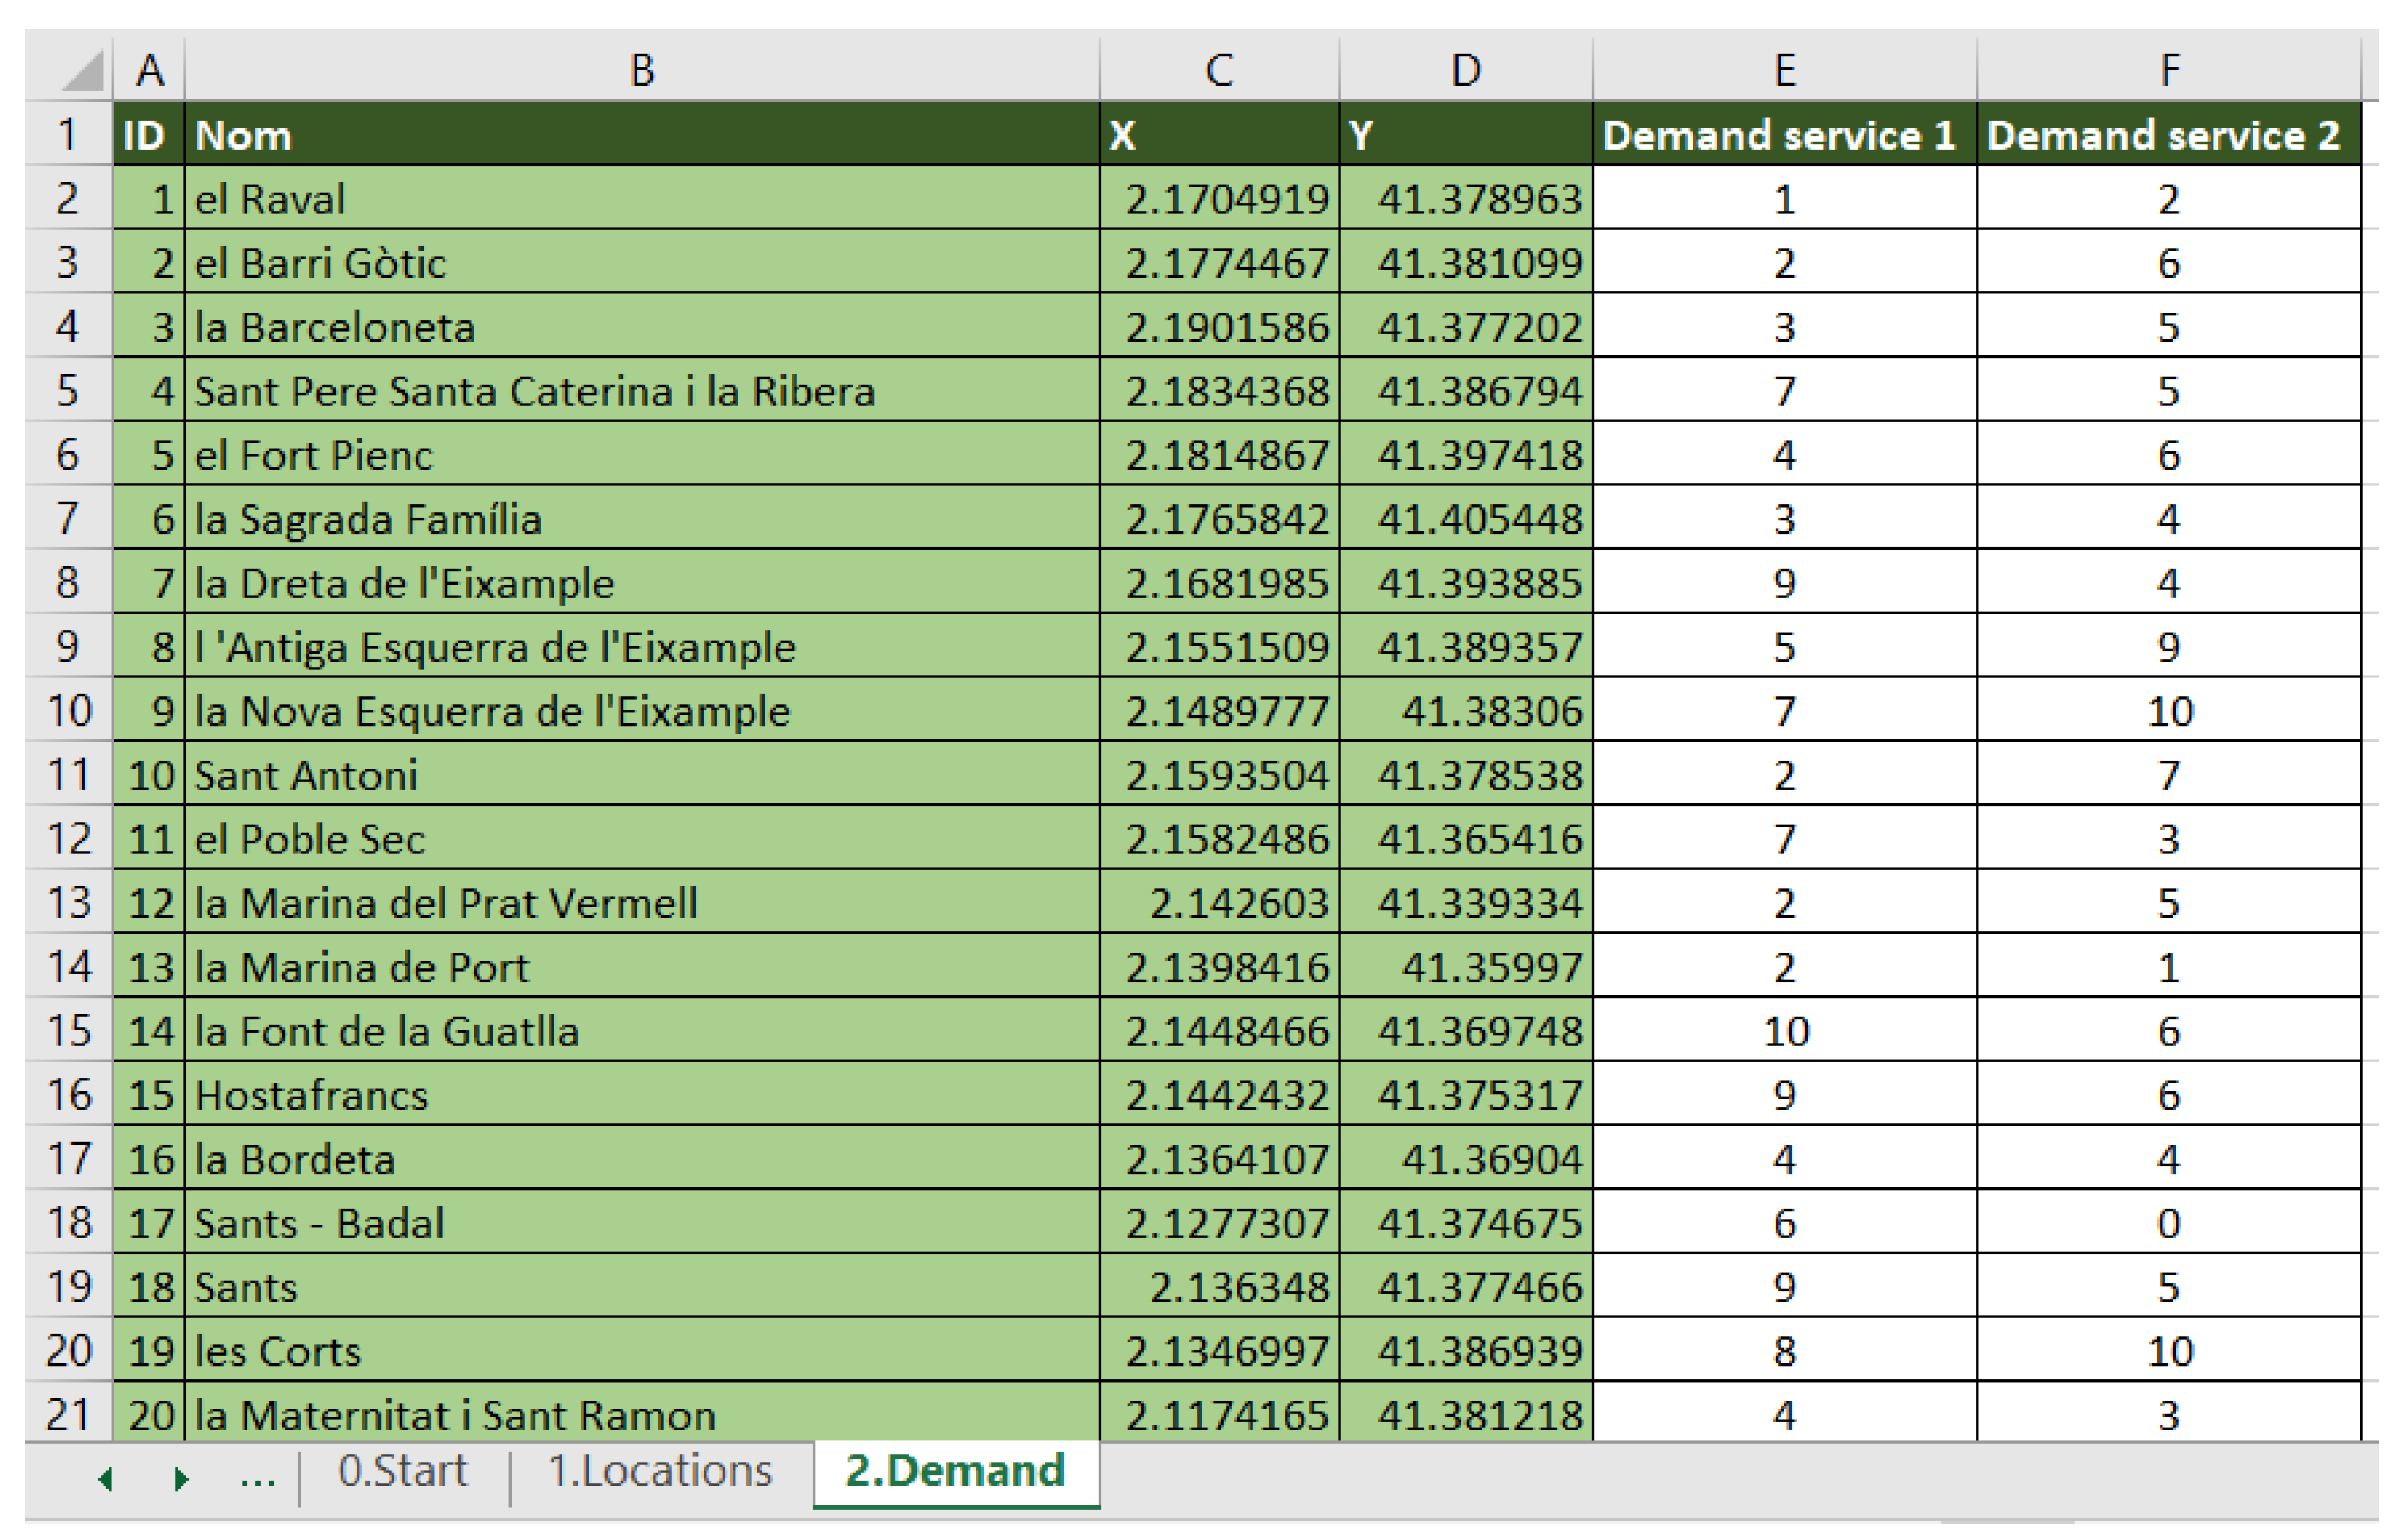The image size is (2408, 1534).
Task: Select the cell la Barceloneta
Action: 642,326
